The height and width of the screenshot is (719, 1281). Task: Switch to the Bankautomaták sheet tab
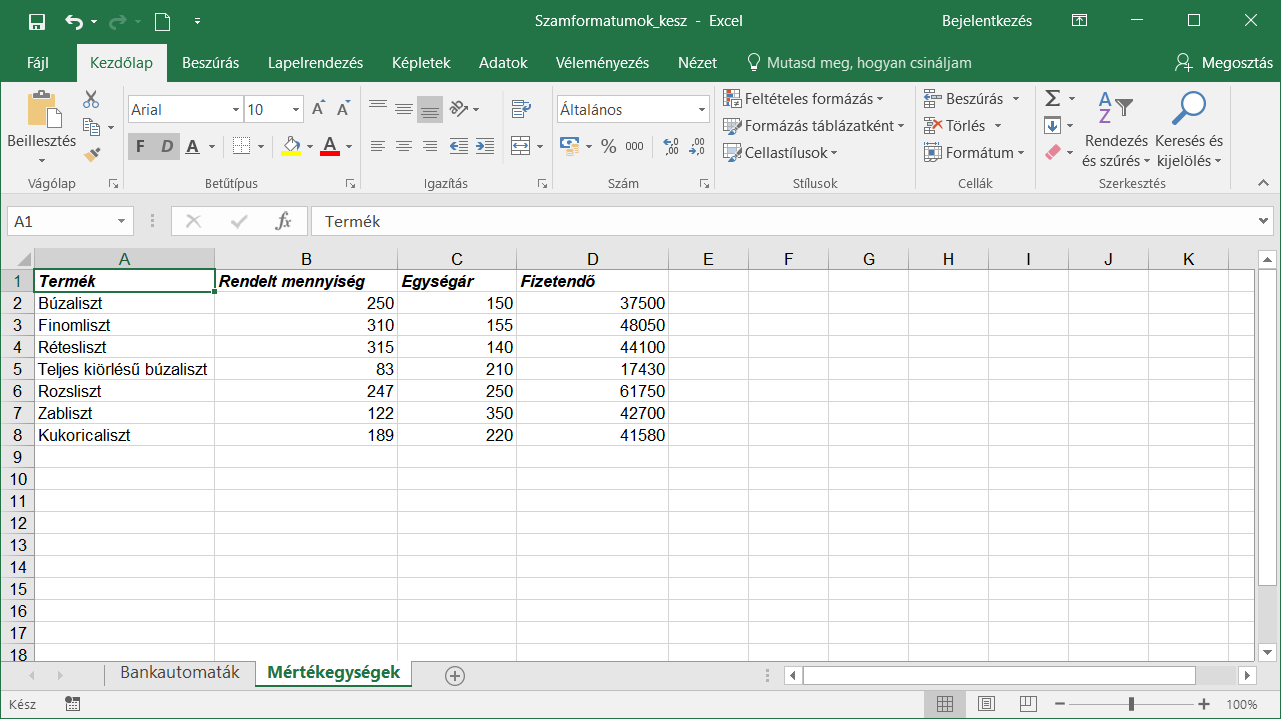180,673
